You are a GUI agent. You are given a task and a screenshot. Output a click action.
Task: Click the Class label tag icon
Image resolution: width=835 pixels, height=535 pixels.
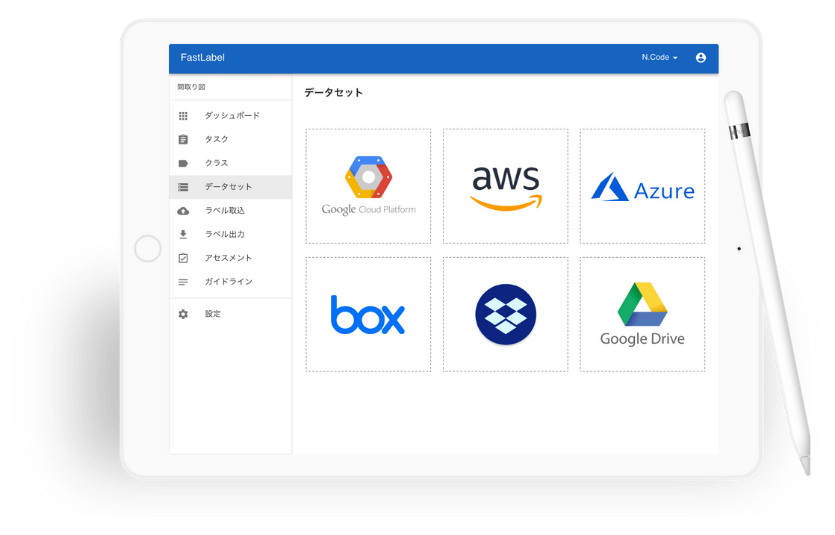[x=183, y=163]
